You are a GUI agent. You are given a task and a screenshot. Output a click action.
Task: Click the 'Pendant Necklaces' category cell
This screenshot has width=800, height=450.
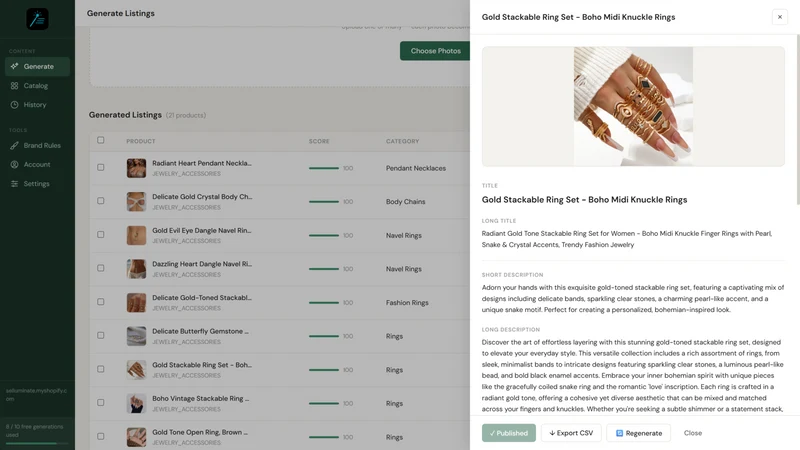click(x=416, y=168)
